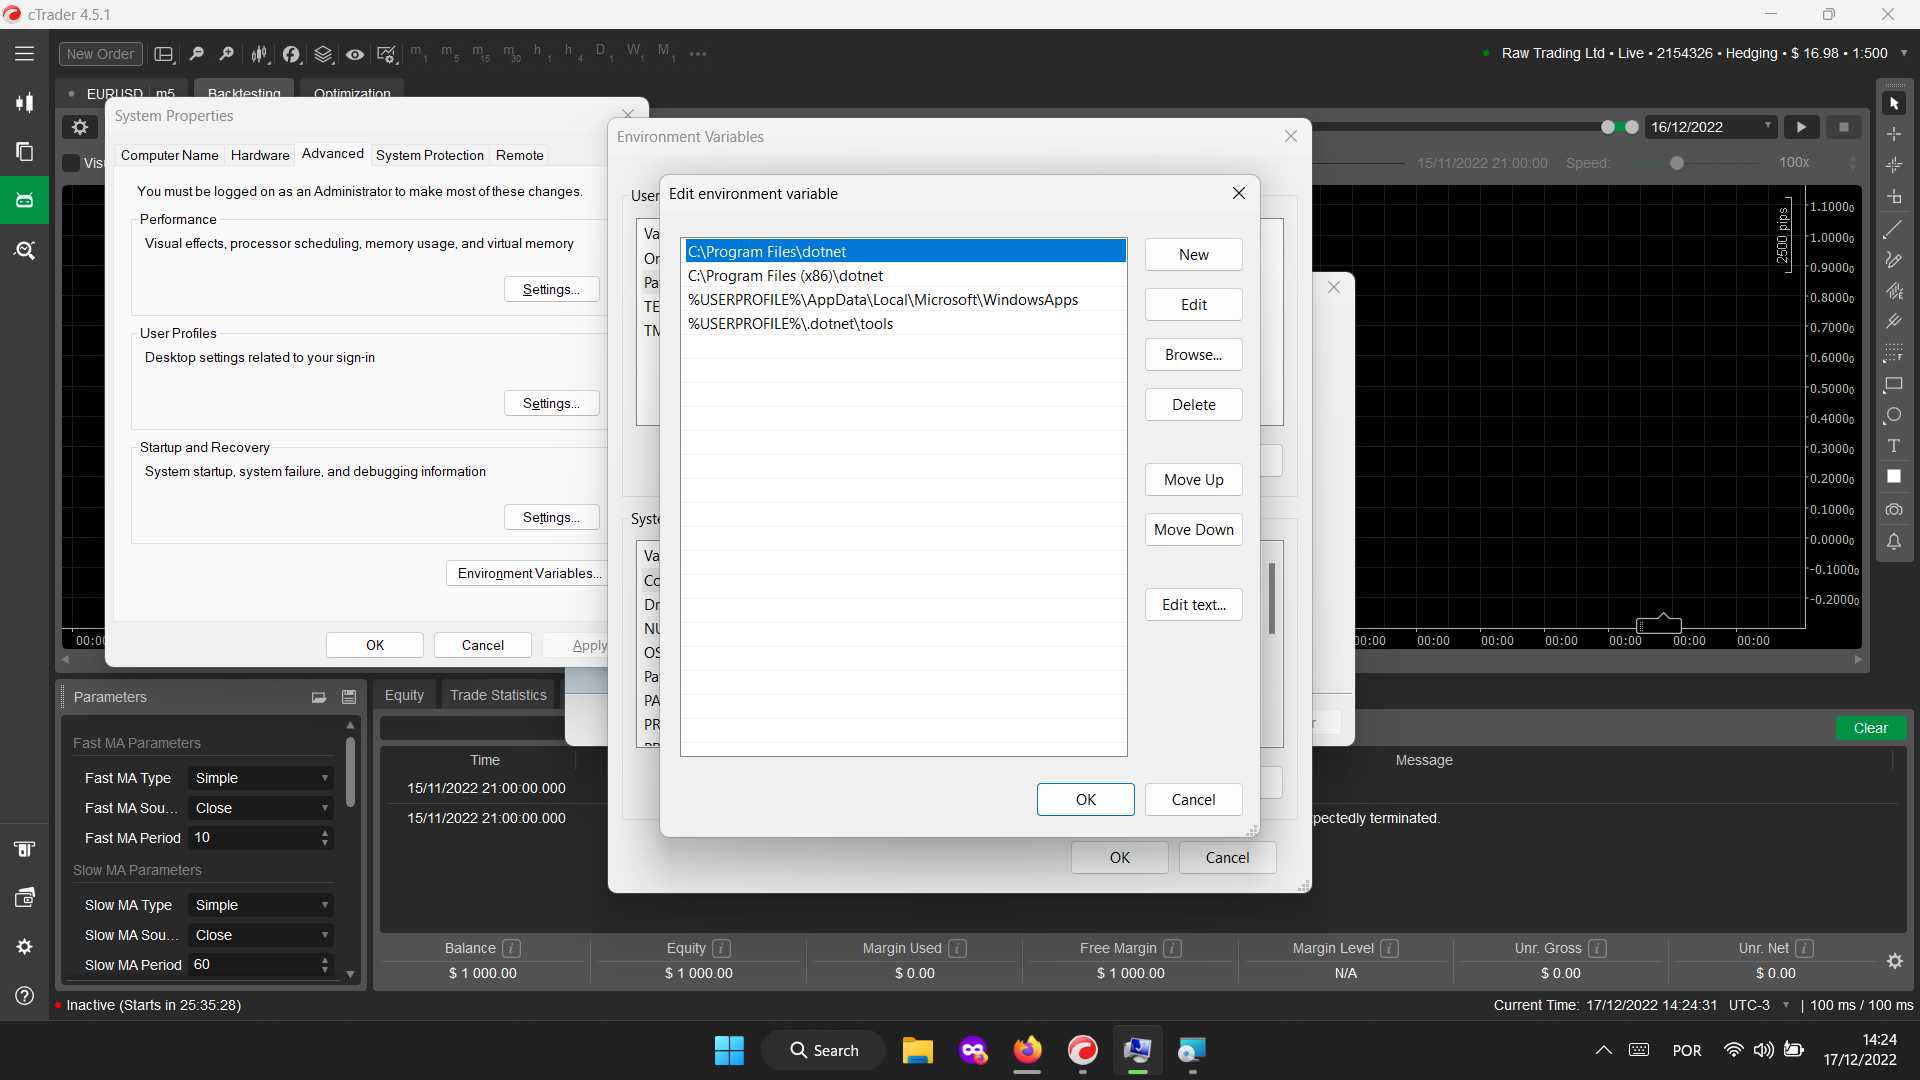This screenshot has height=1080, width=1920.
Task: Open Windows Start menu on taskbar
Action: tap(729, 1050)
